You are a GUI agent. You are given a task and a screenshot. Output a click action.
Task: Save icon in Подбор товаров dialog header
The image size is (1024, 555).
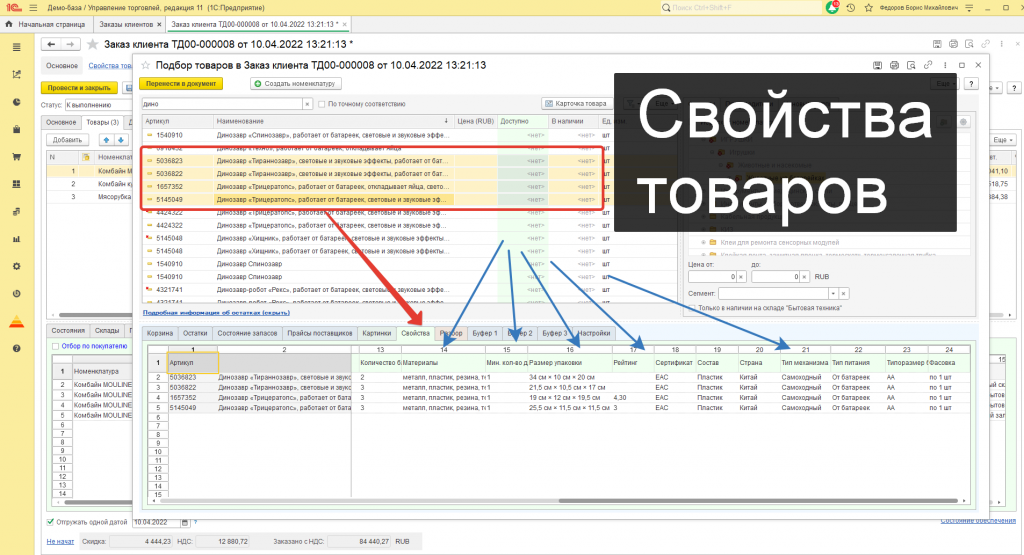877,65
